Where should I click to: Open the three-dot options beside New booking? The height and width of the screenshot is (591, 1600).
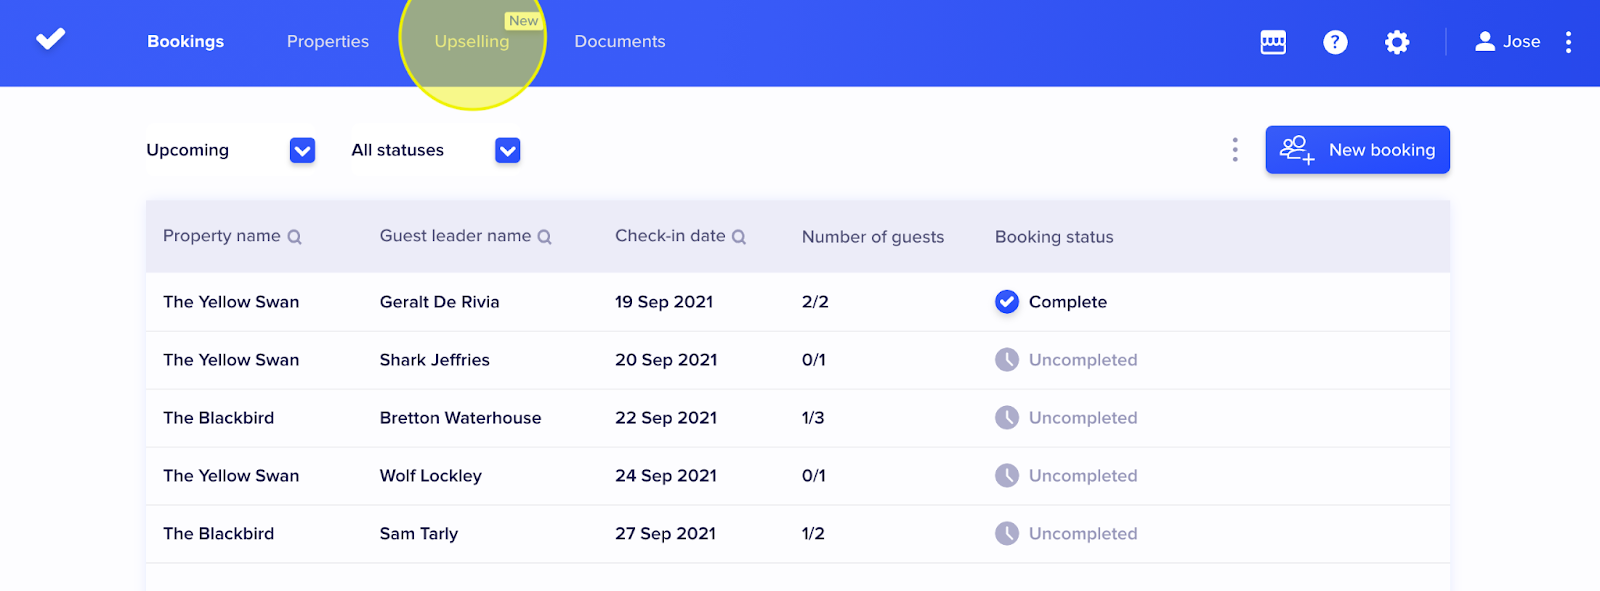click(x=1235, y=150)
